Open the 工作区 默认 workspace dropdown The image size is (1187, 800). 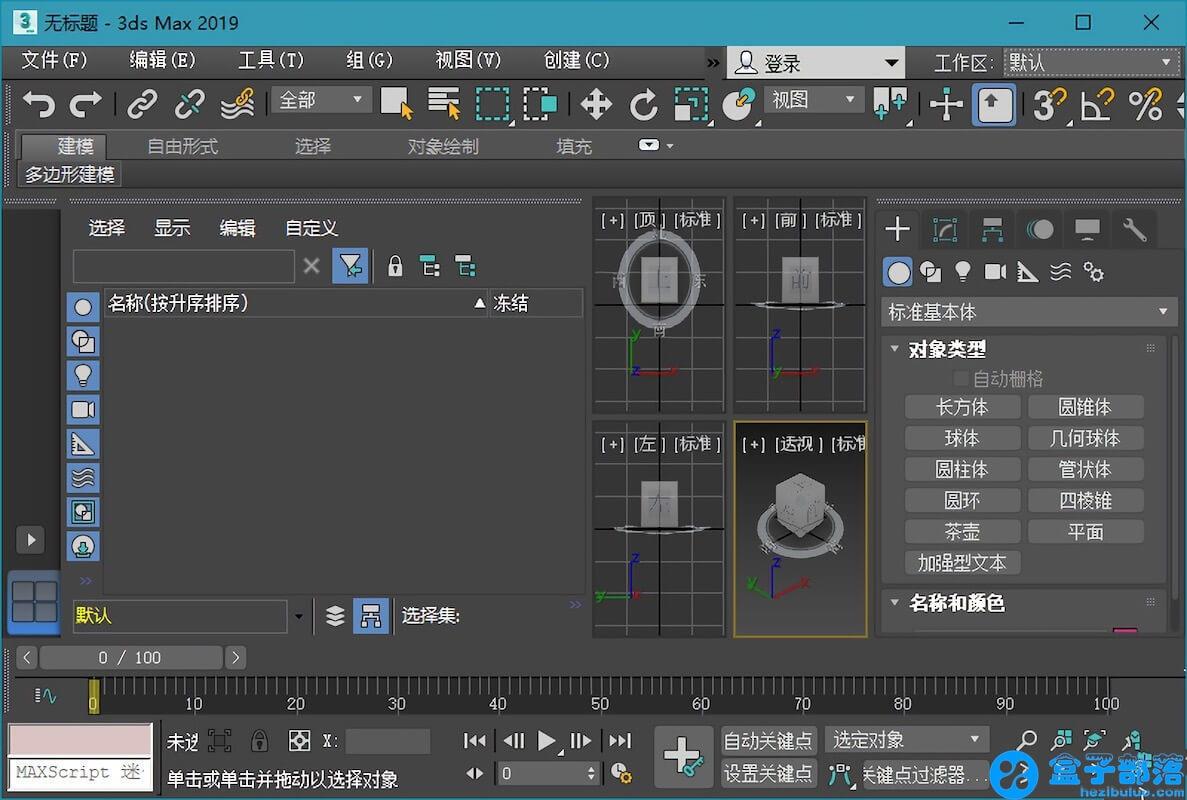(1091, 63)
